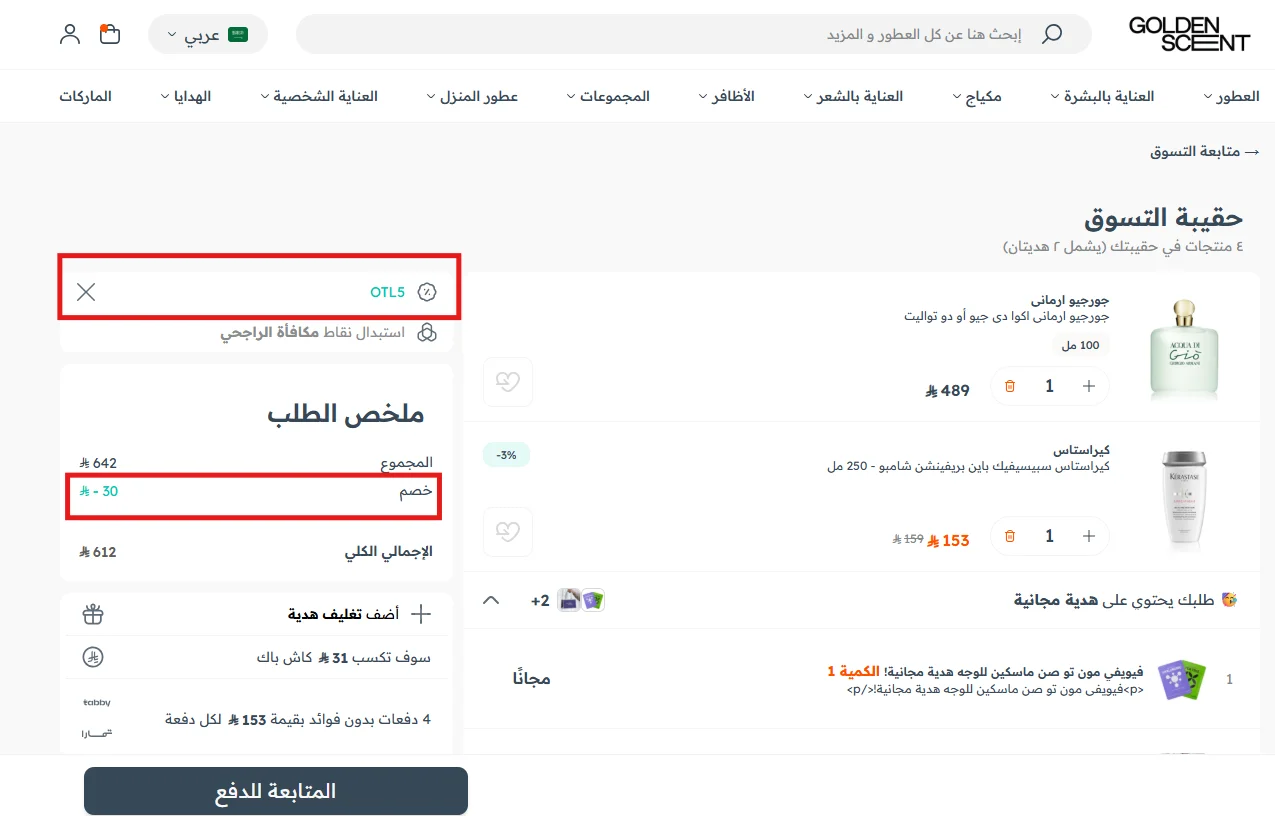1275x816 pixels.
Task: Click the free gifts preview thumbnails
Action: pos(581,600)
